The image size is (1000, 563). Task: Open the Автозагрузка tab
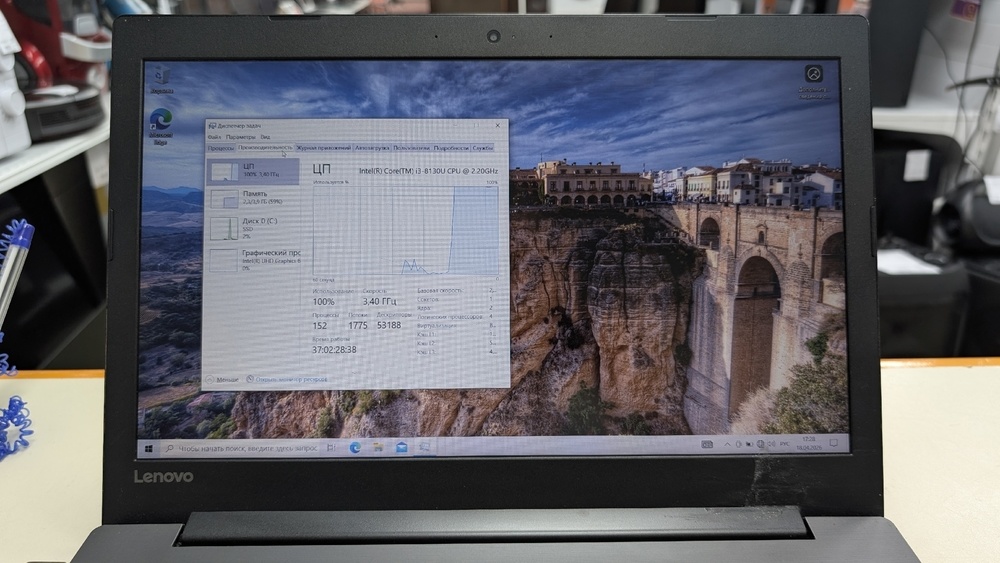[372, 148]
